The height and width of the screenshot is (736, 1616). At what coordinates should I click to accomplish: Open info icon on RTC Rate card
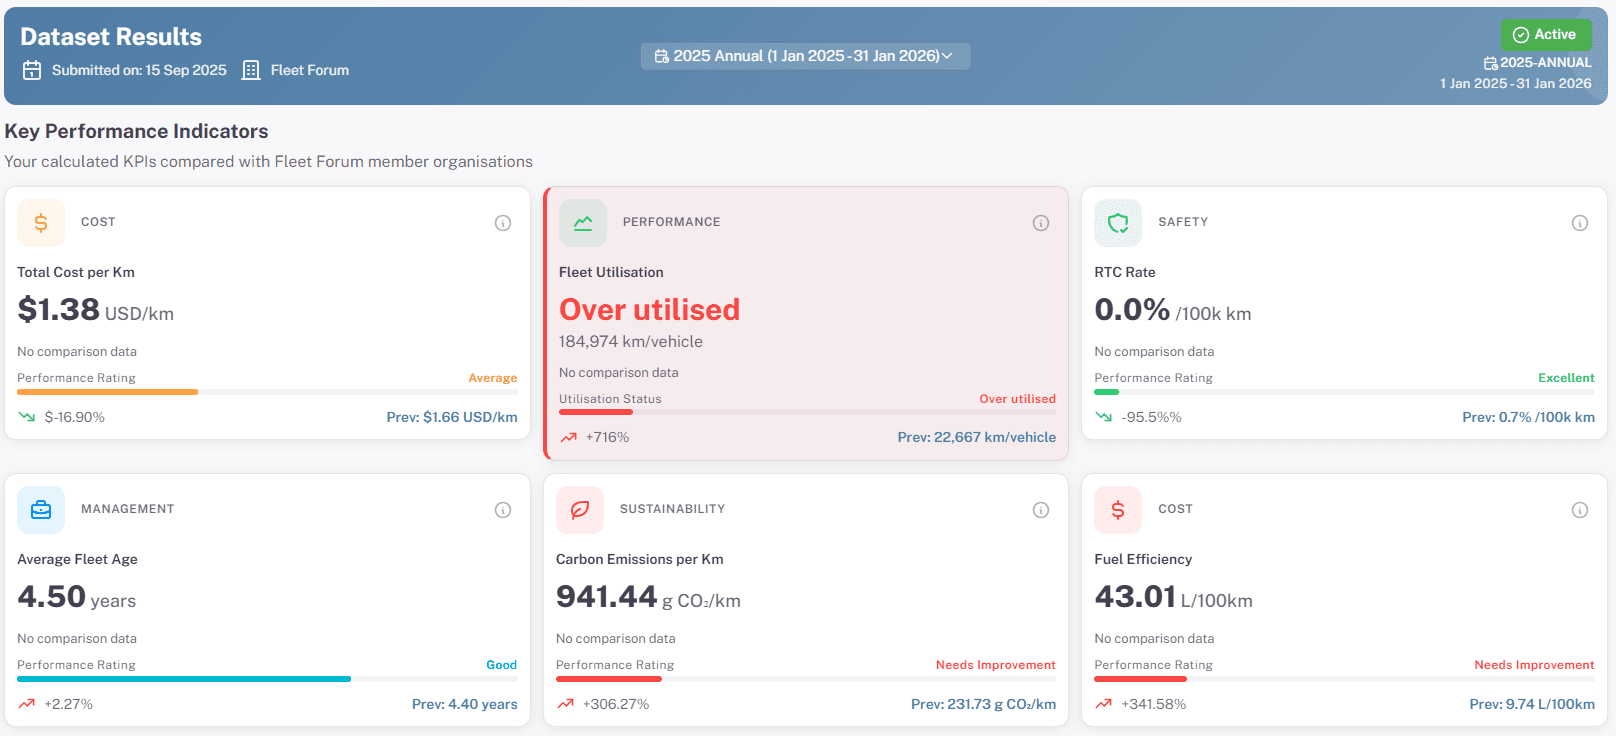[x=1580, y=223]
